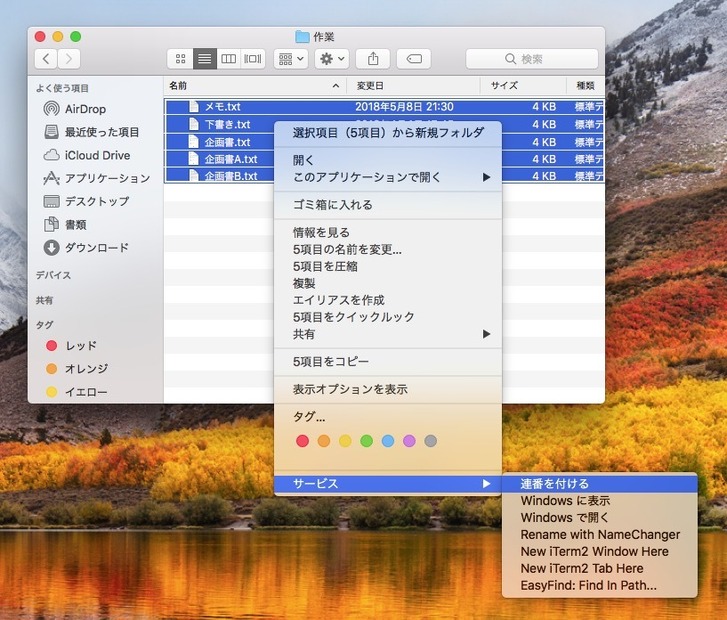727x620 pixels.
Task: Choose 情報を見る in the context menu
Action: click(388, 232)
